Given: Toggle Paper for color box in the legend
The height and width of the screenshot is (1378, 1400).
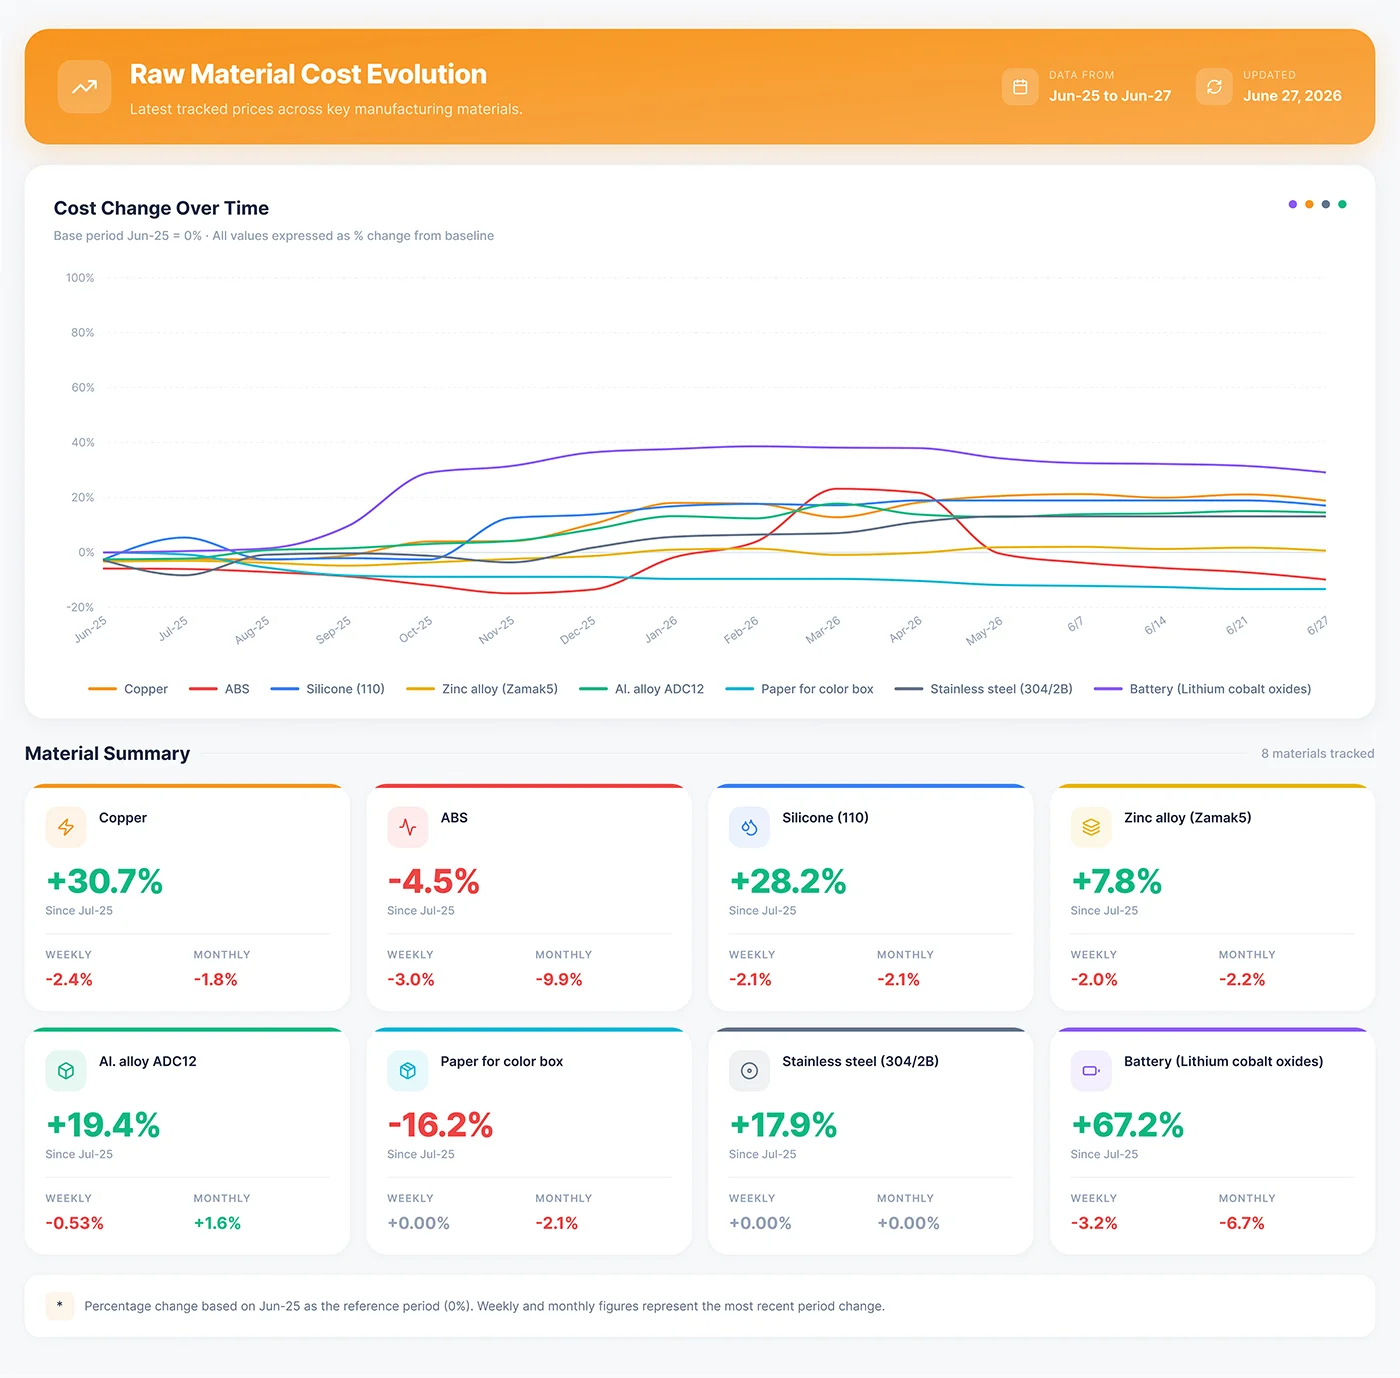Looking at the screenshot, I should 800,689.
